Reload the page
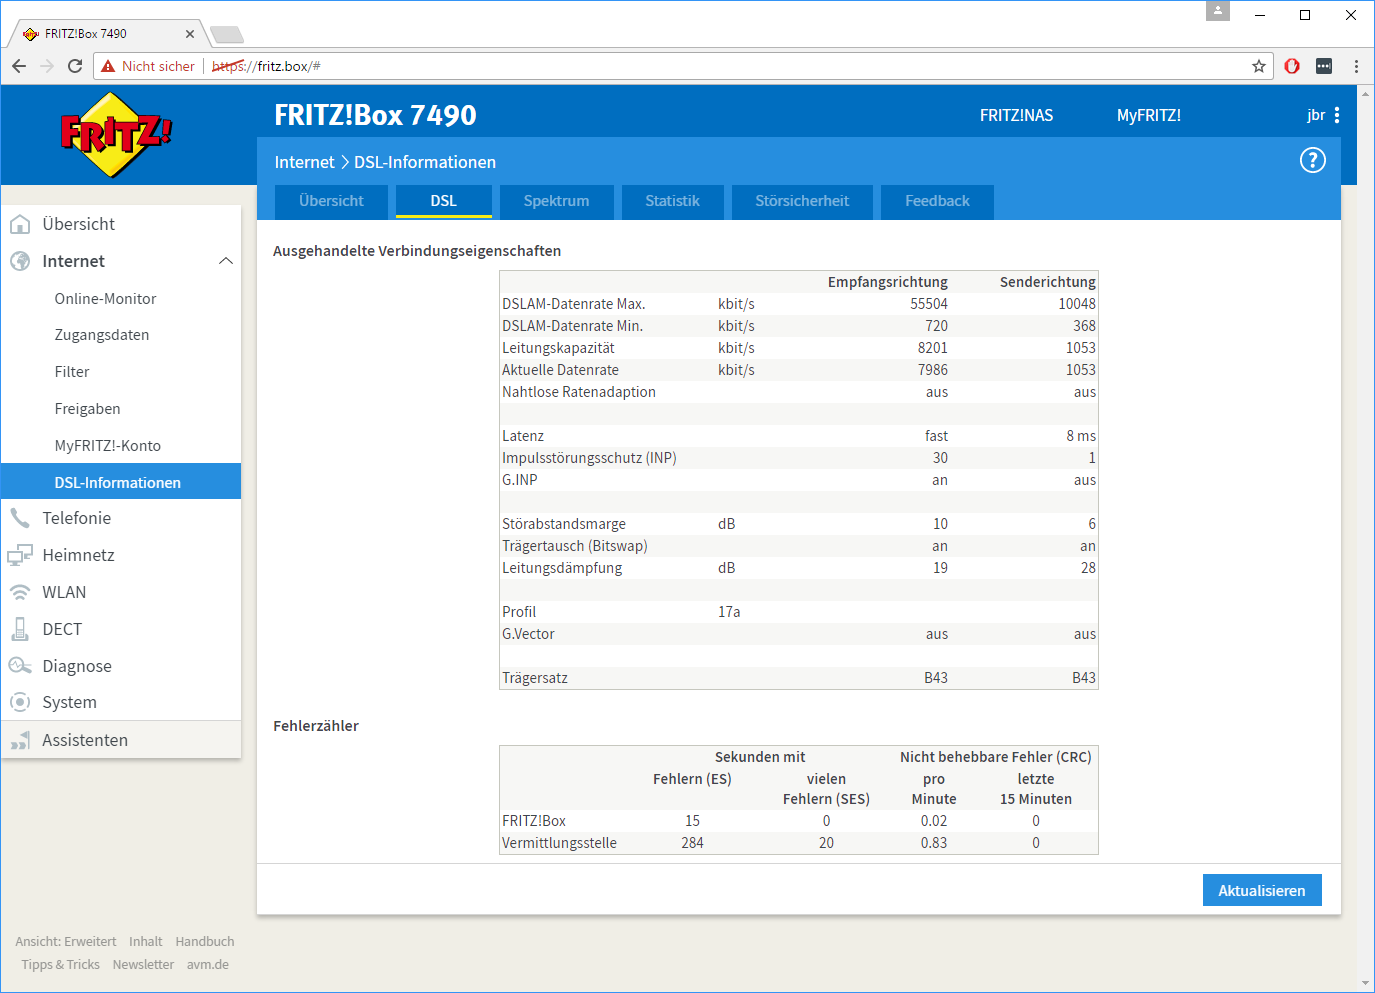Viewport: 1375px width, 993px height. coord(75,66)
